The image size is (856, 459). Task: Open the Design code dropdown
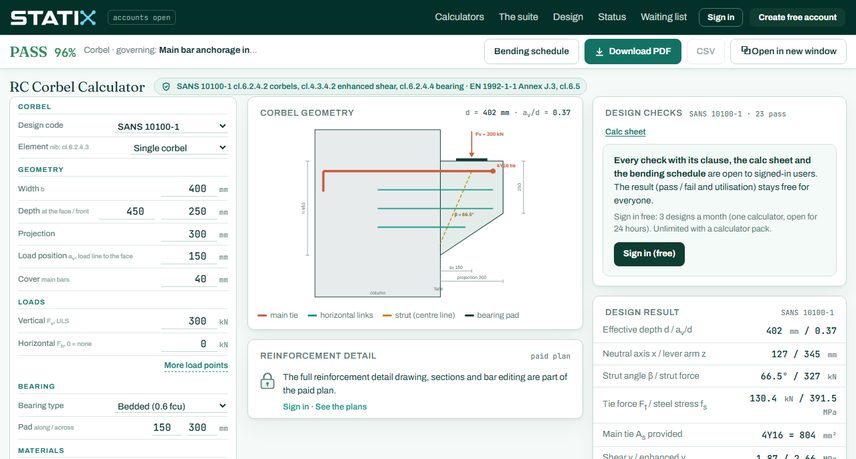click(171, 126)
